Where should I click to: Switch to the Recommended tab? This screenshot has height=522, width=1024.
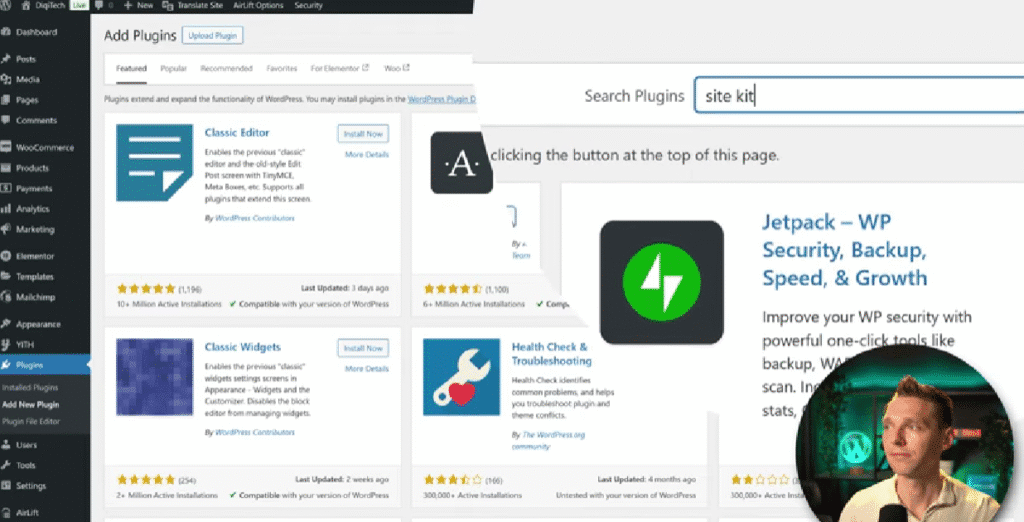coord(227,68)
